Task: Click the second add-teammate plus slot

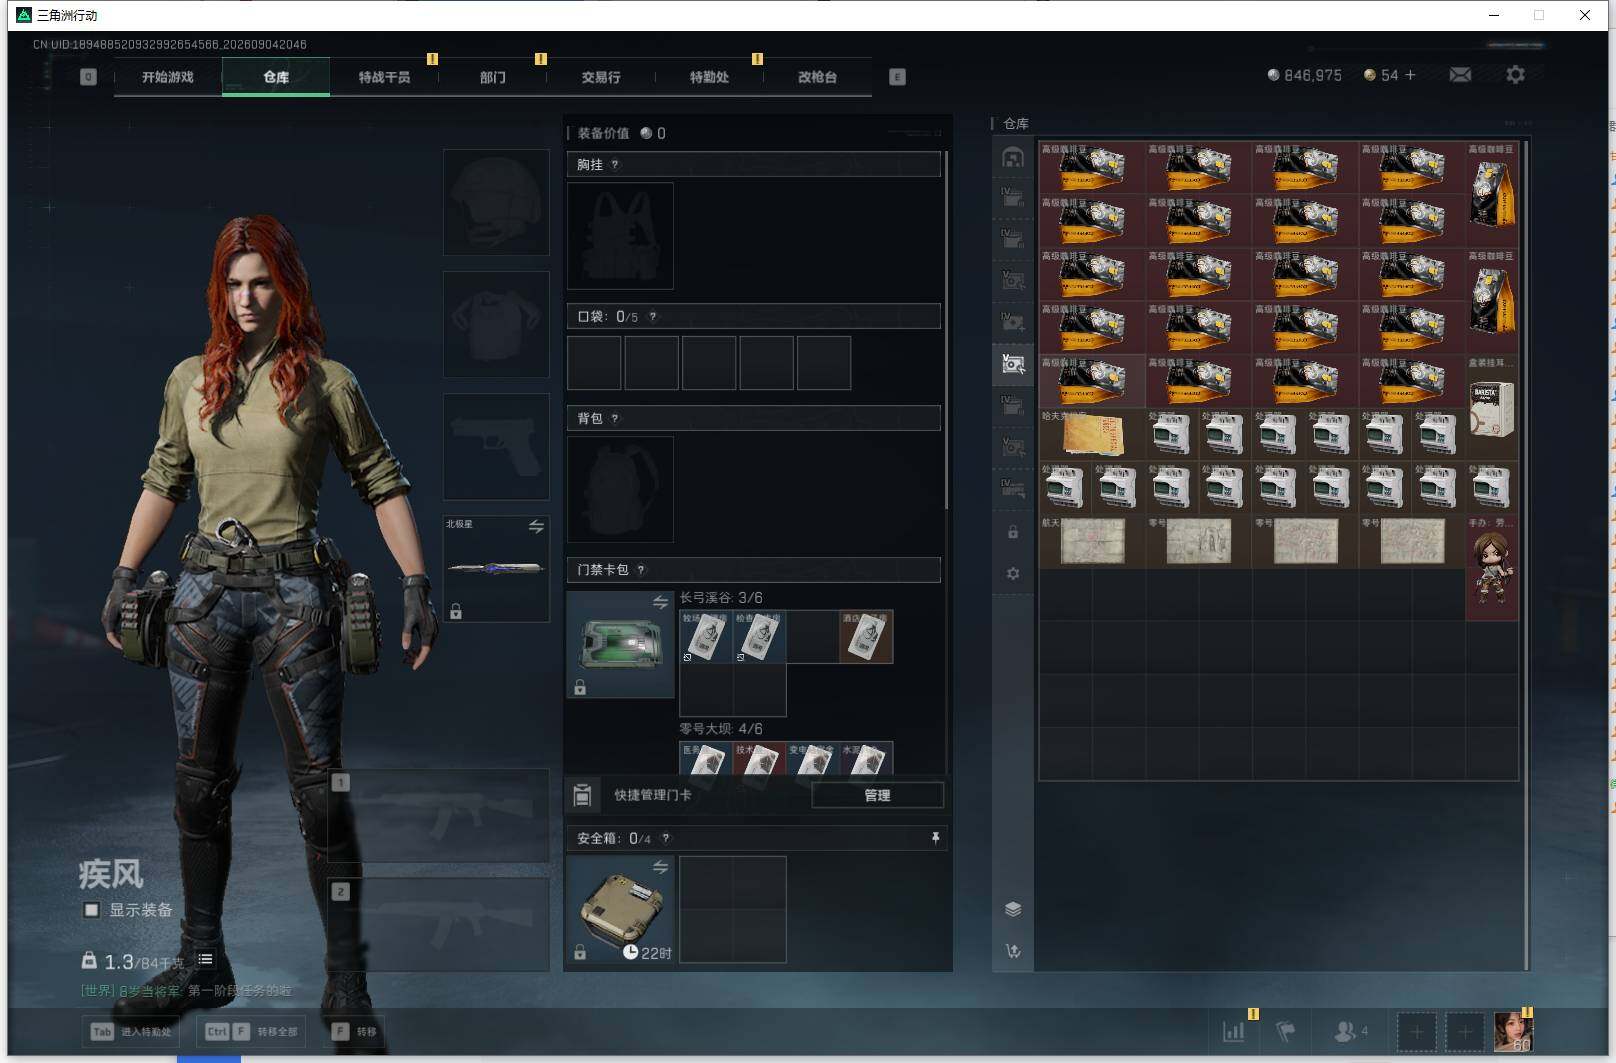Action: tap(1464, 1031)
